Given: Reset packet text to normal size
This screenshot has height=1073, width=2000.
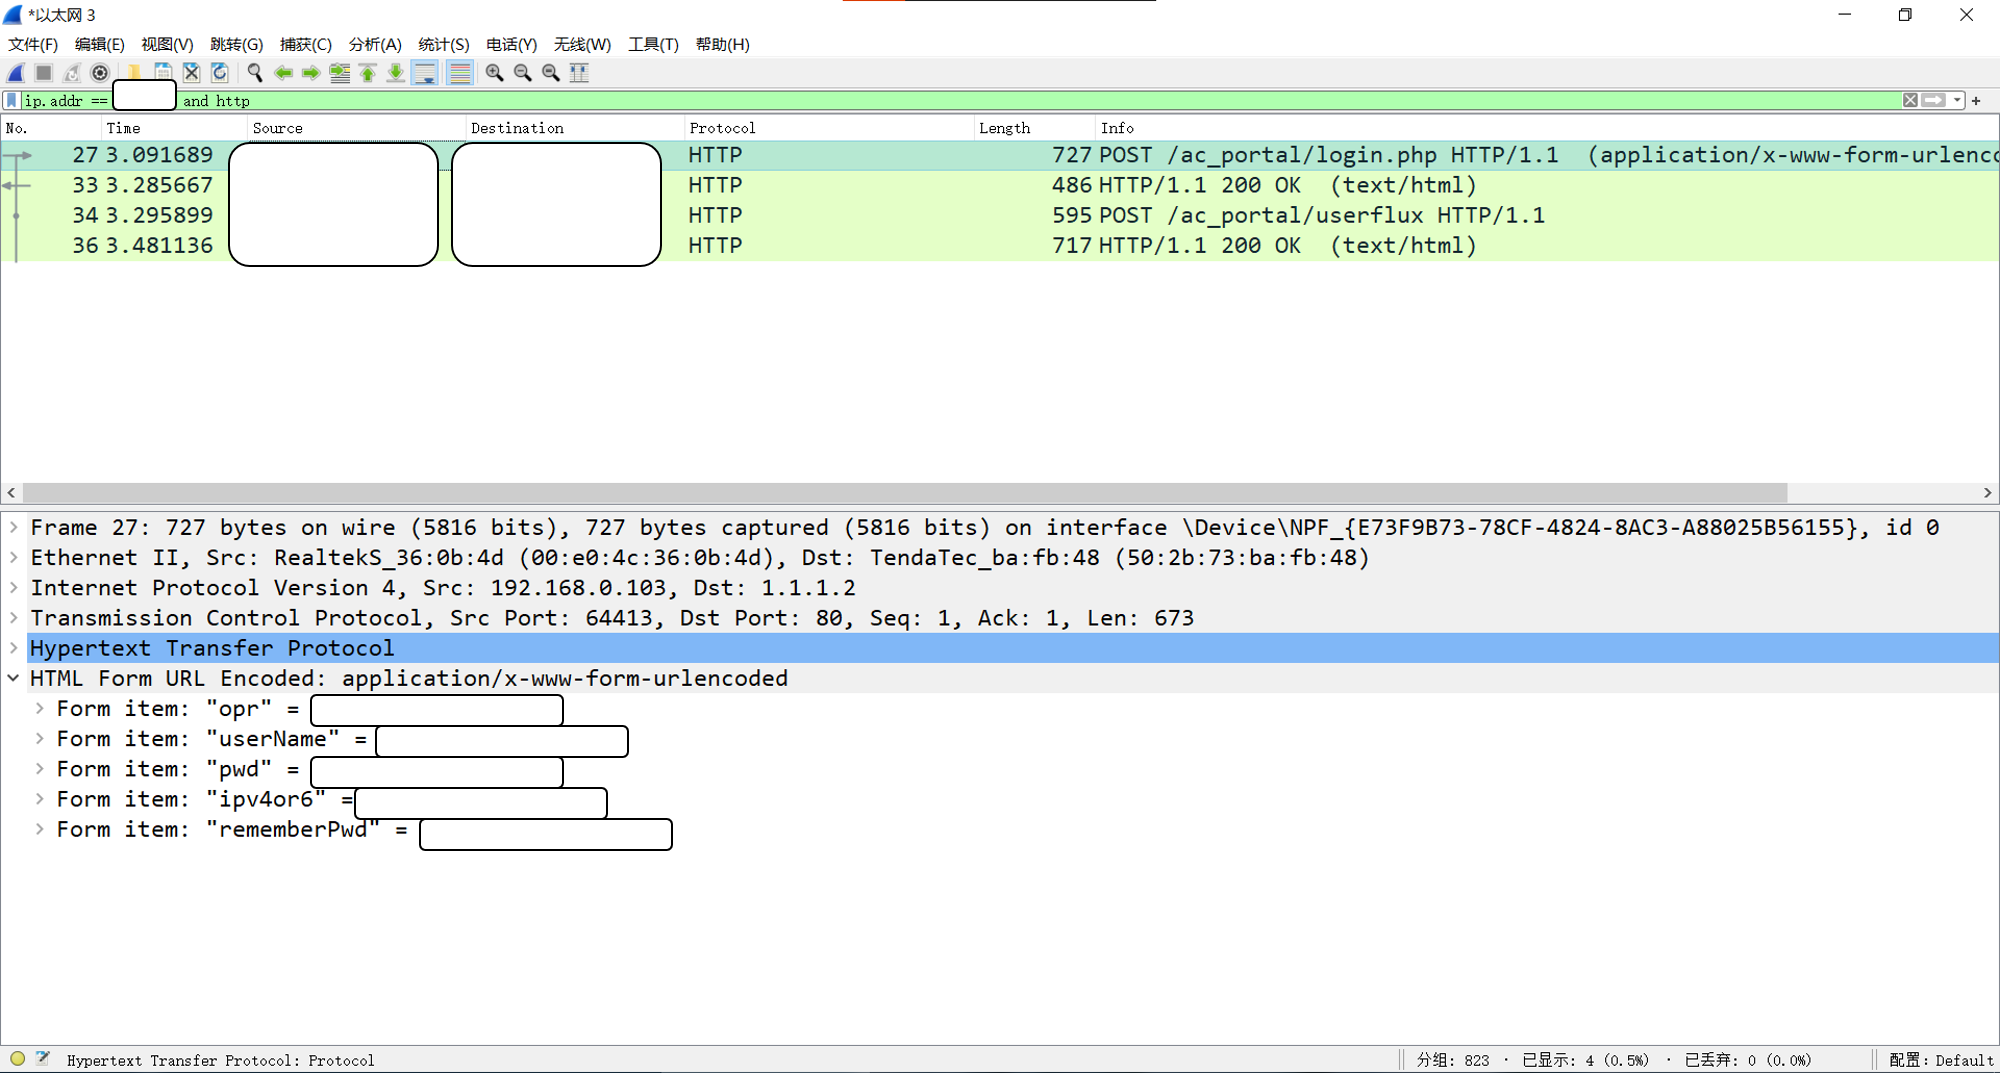Looking at the screenshot, I should (550, 73).
